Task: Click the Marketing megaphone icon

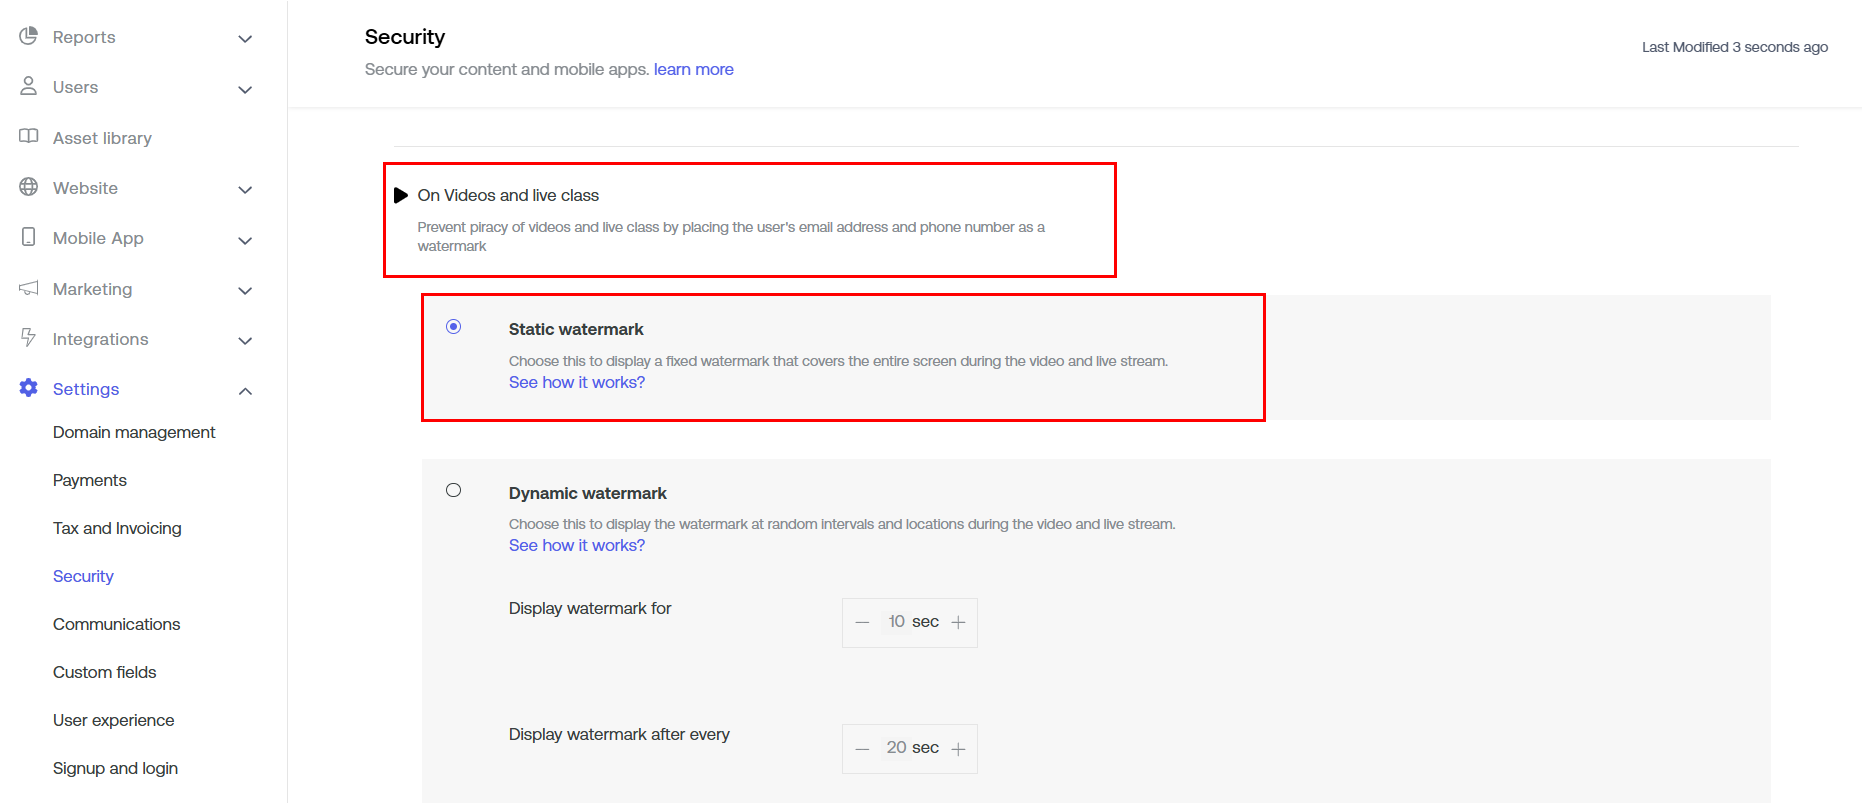Action: [28, 288]
